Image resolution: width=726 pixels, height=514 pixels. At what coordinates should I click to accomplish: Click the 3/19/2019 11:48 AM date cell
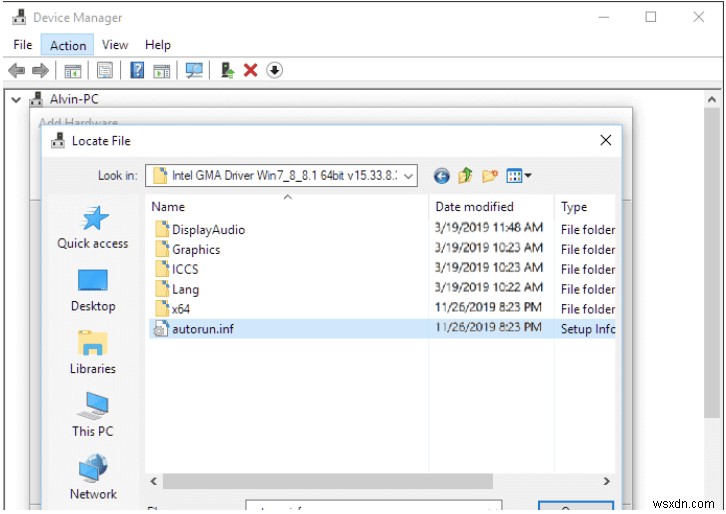click(488, 227)
